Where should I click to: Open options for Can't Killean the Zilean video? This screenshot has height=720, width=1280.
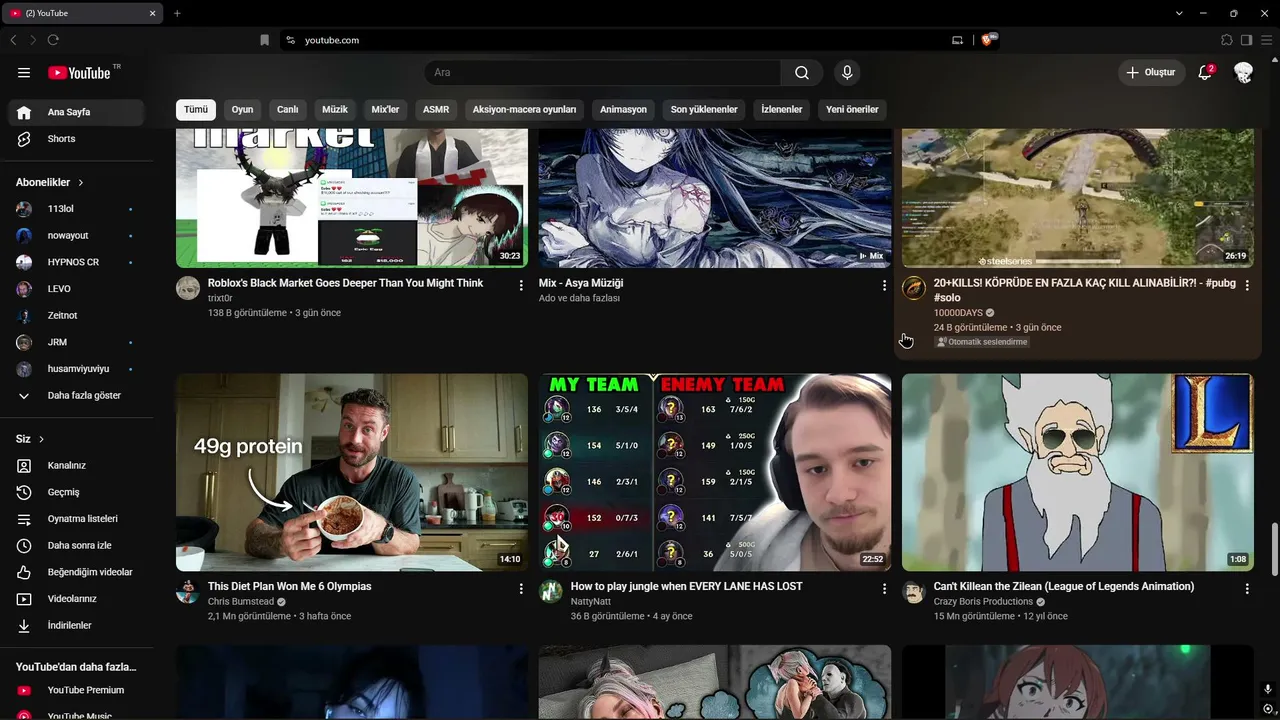tap(1247, 589)
